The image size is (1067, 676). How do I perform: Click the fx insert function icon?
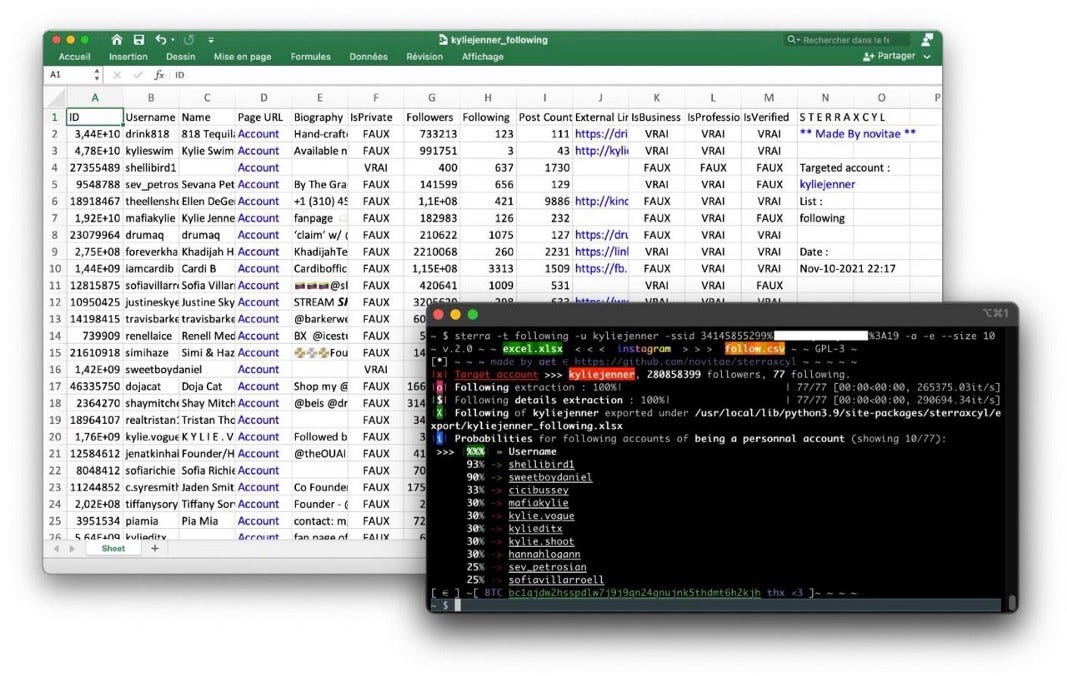pyautogui.click(x=159, y=75)
